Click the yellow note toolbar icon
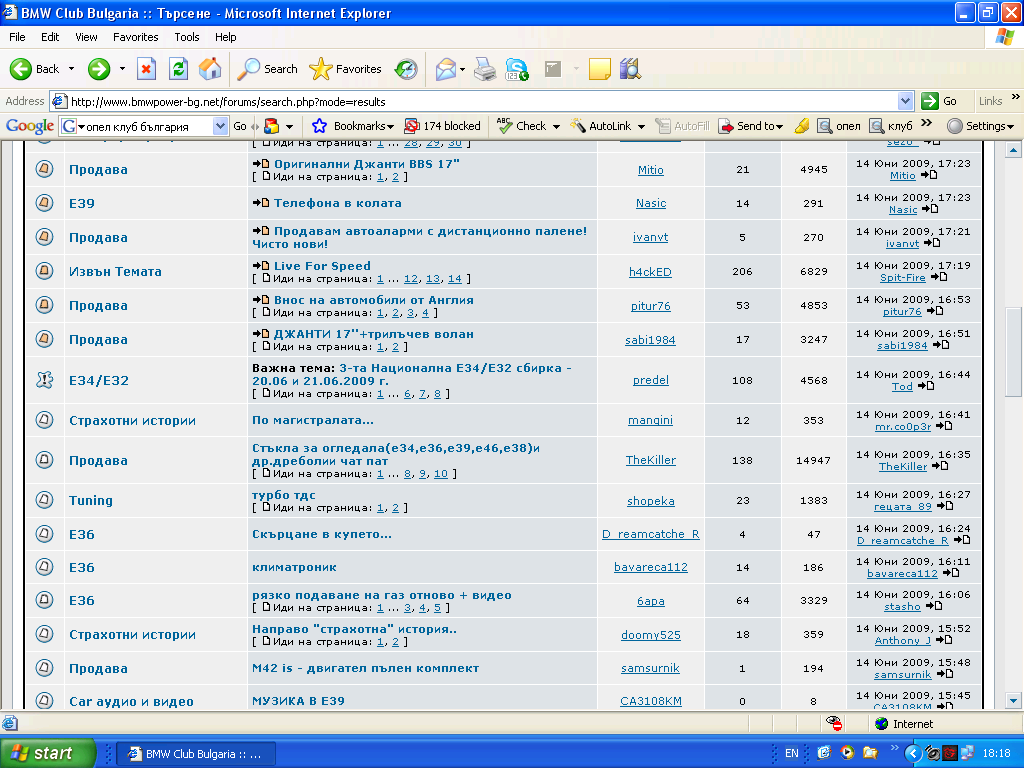The image size is (1024, 768). (x=600, y=69)
